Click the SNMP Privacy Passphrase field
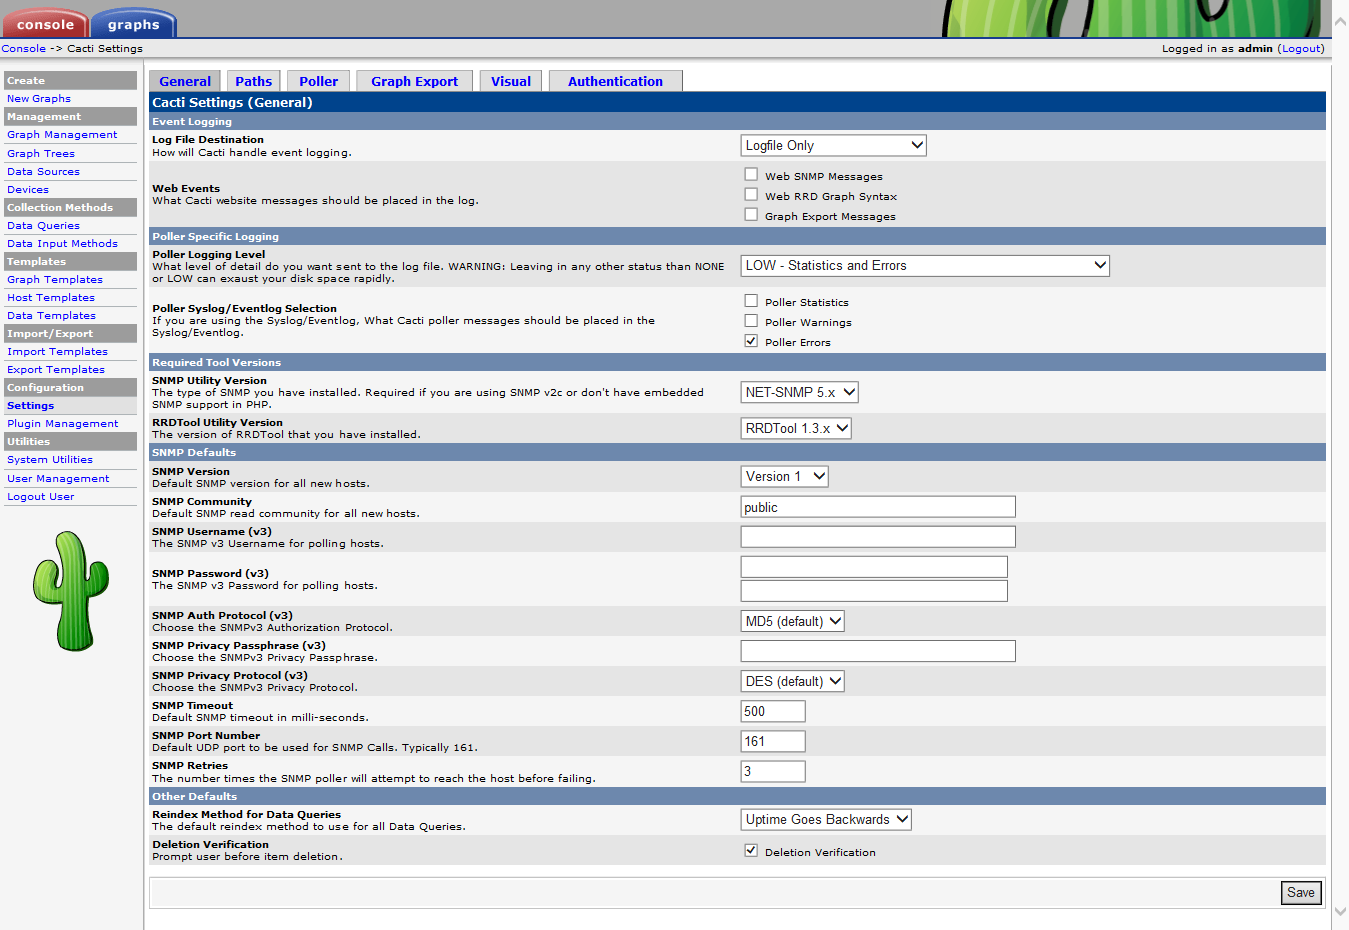 [878, 651]
